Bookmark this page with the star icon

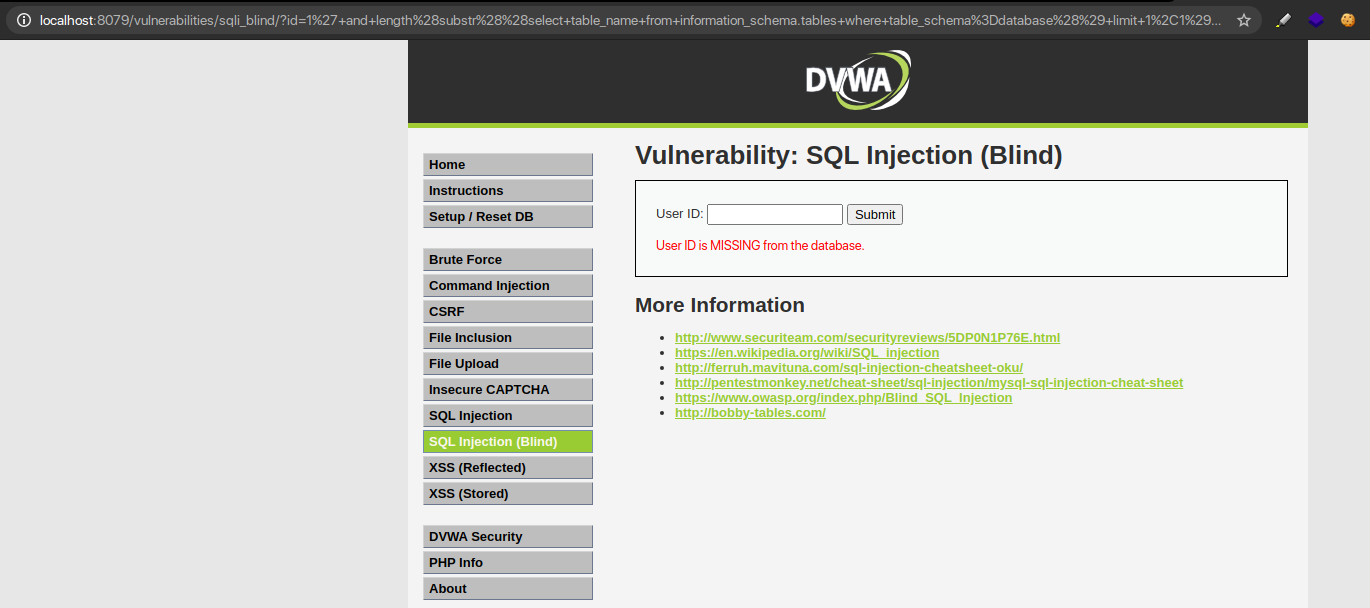[1244, 20]
